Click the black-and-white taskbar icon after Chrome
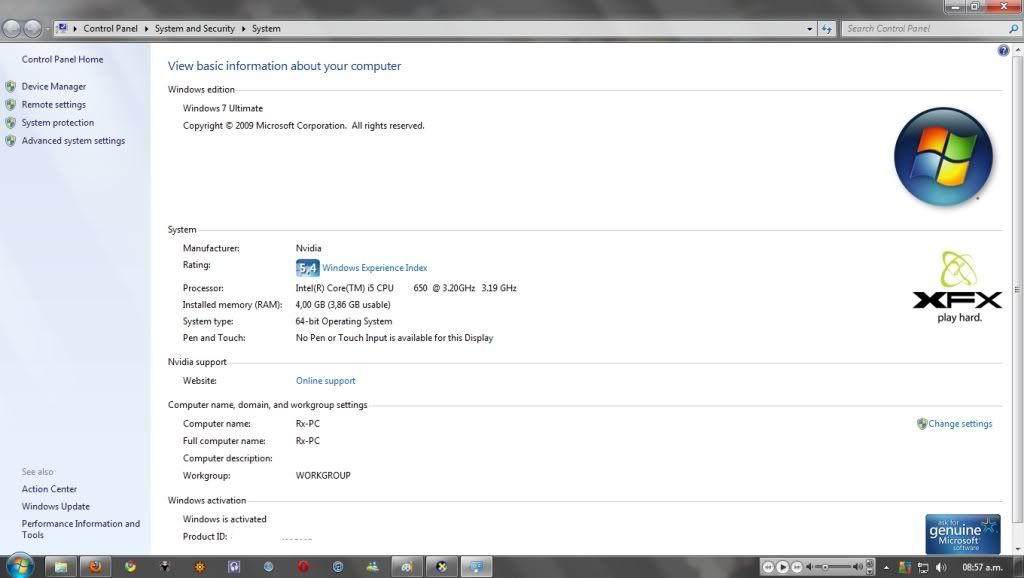Viewport: 1024px width, 578px height. coord(165,567)
